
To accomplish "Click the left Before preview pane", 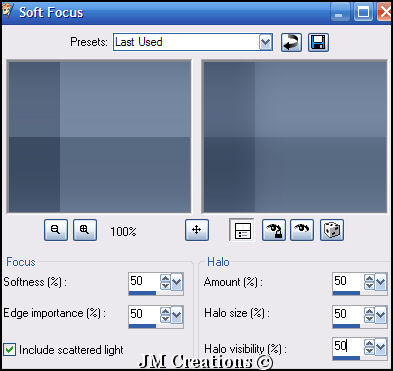I will (99, 136).
